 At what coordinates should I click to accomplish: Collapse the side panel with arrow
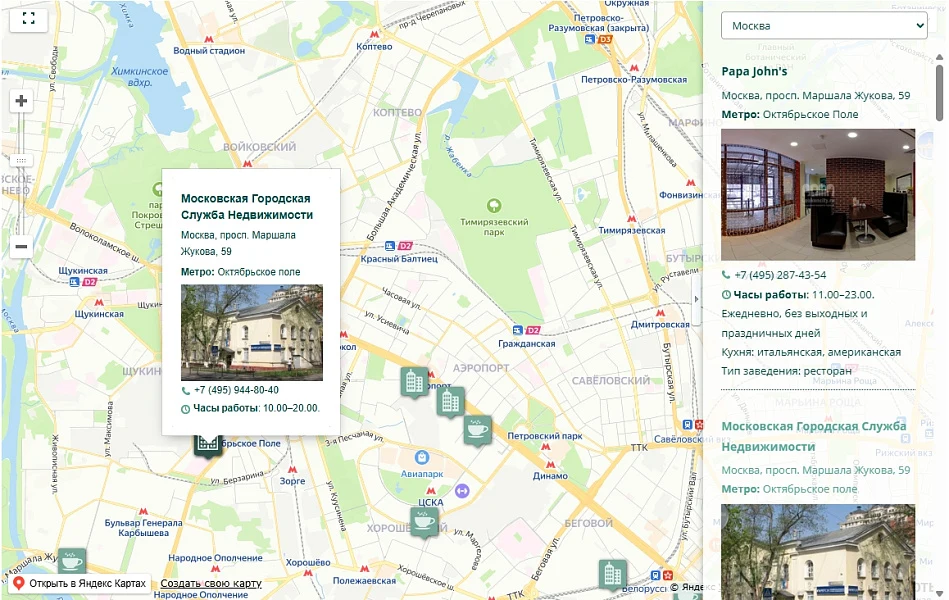click(696, 299)
